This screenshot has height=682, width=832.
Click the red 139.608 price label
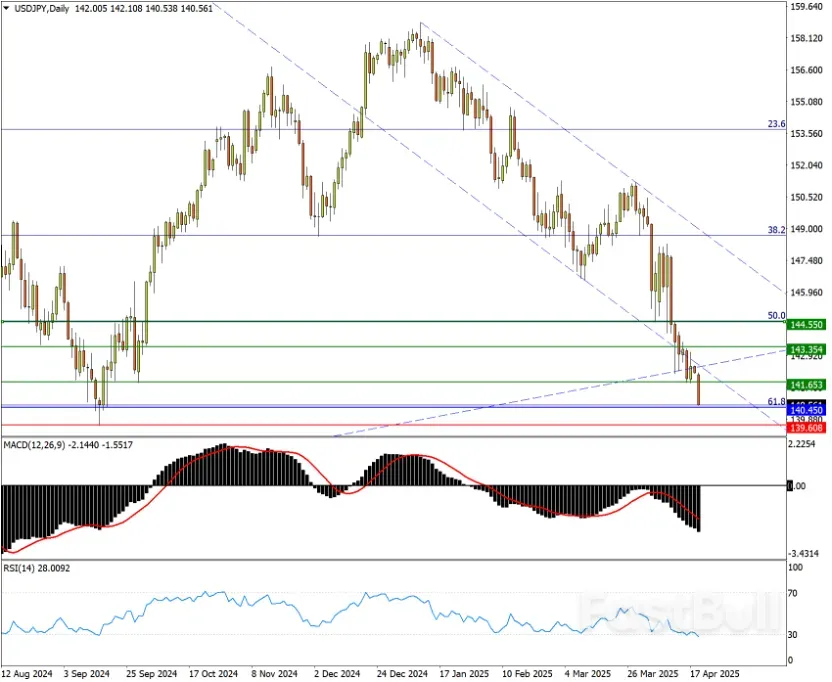(806, 428)
